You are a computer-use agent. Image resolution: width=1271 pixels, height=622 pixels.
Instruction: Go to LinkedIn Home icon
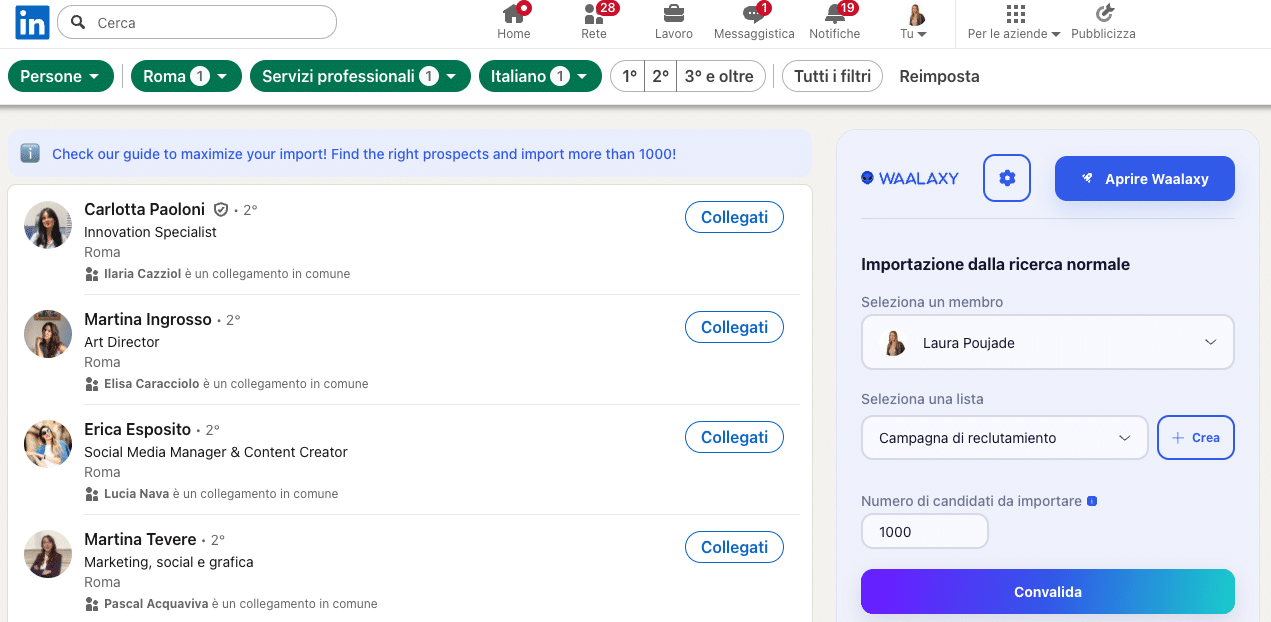point(514,14)
